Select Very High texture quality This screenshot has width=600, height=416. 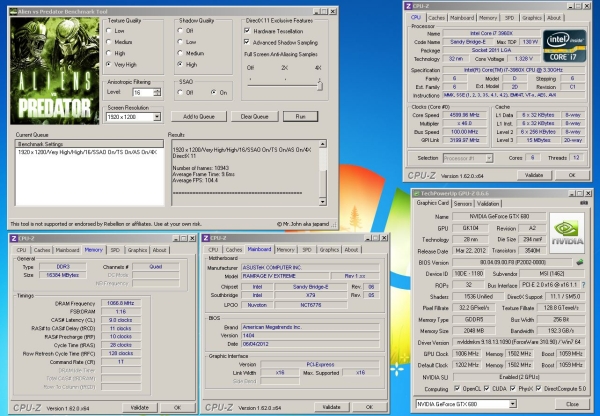[109, 64]
